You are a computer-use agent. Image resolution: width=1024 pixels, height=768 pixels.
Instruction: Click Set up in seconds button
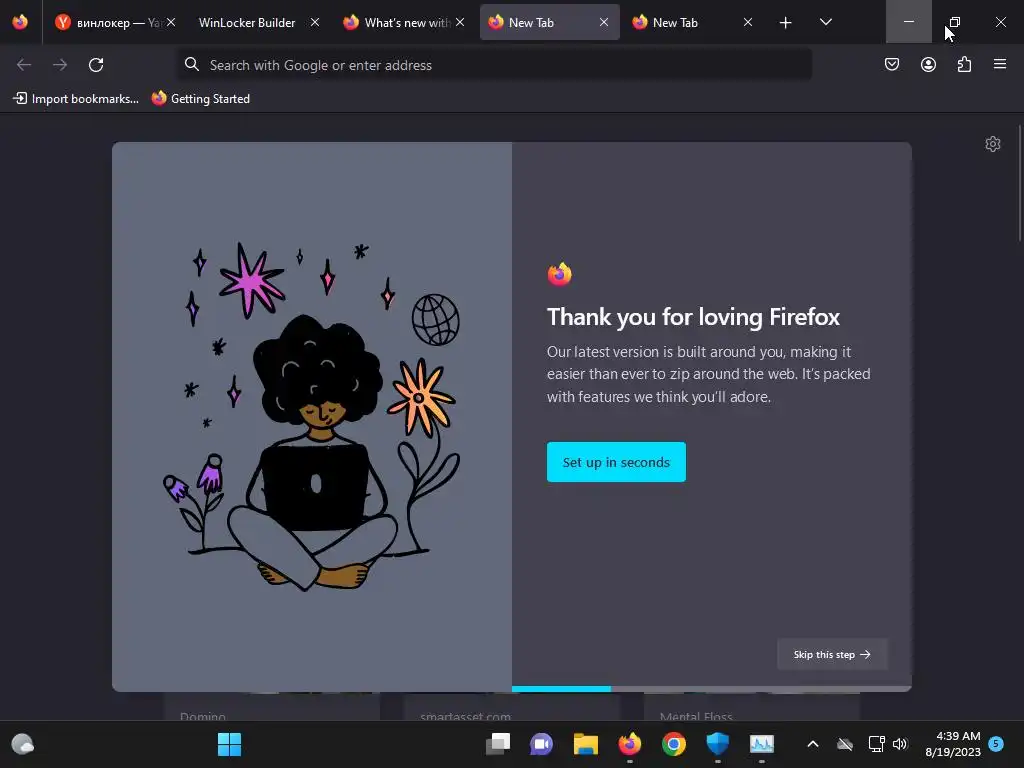tap(616, 462)
